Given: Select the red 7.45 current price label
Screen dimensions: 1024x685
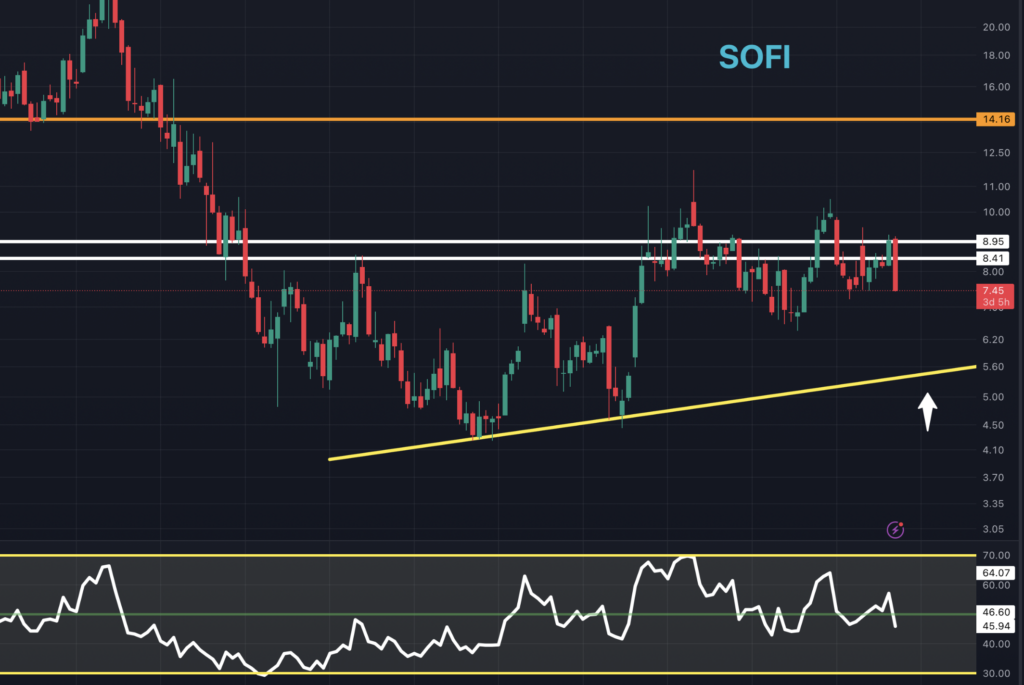Looking at the screenshot, I should click(x=995, y=290).
